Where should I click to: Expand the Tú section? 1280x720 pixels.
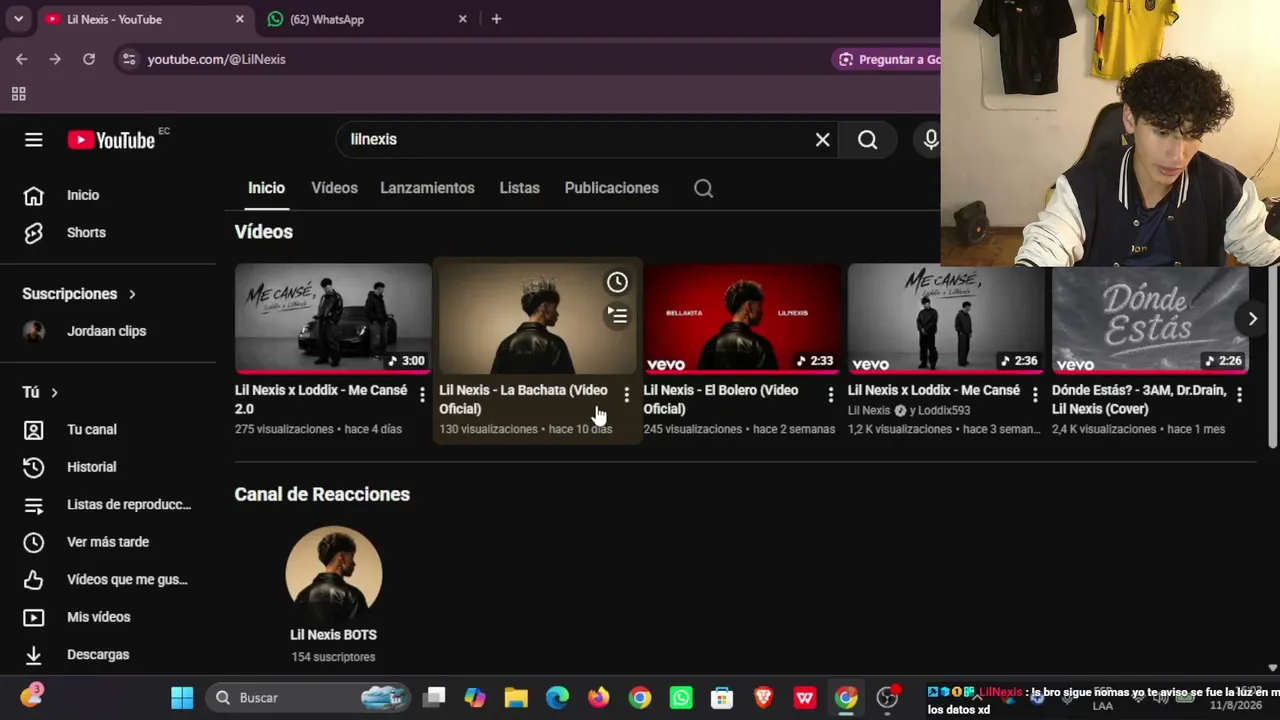[x=40, y=392]
